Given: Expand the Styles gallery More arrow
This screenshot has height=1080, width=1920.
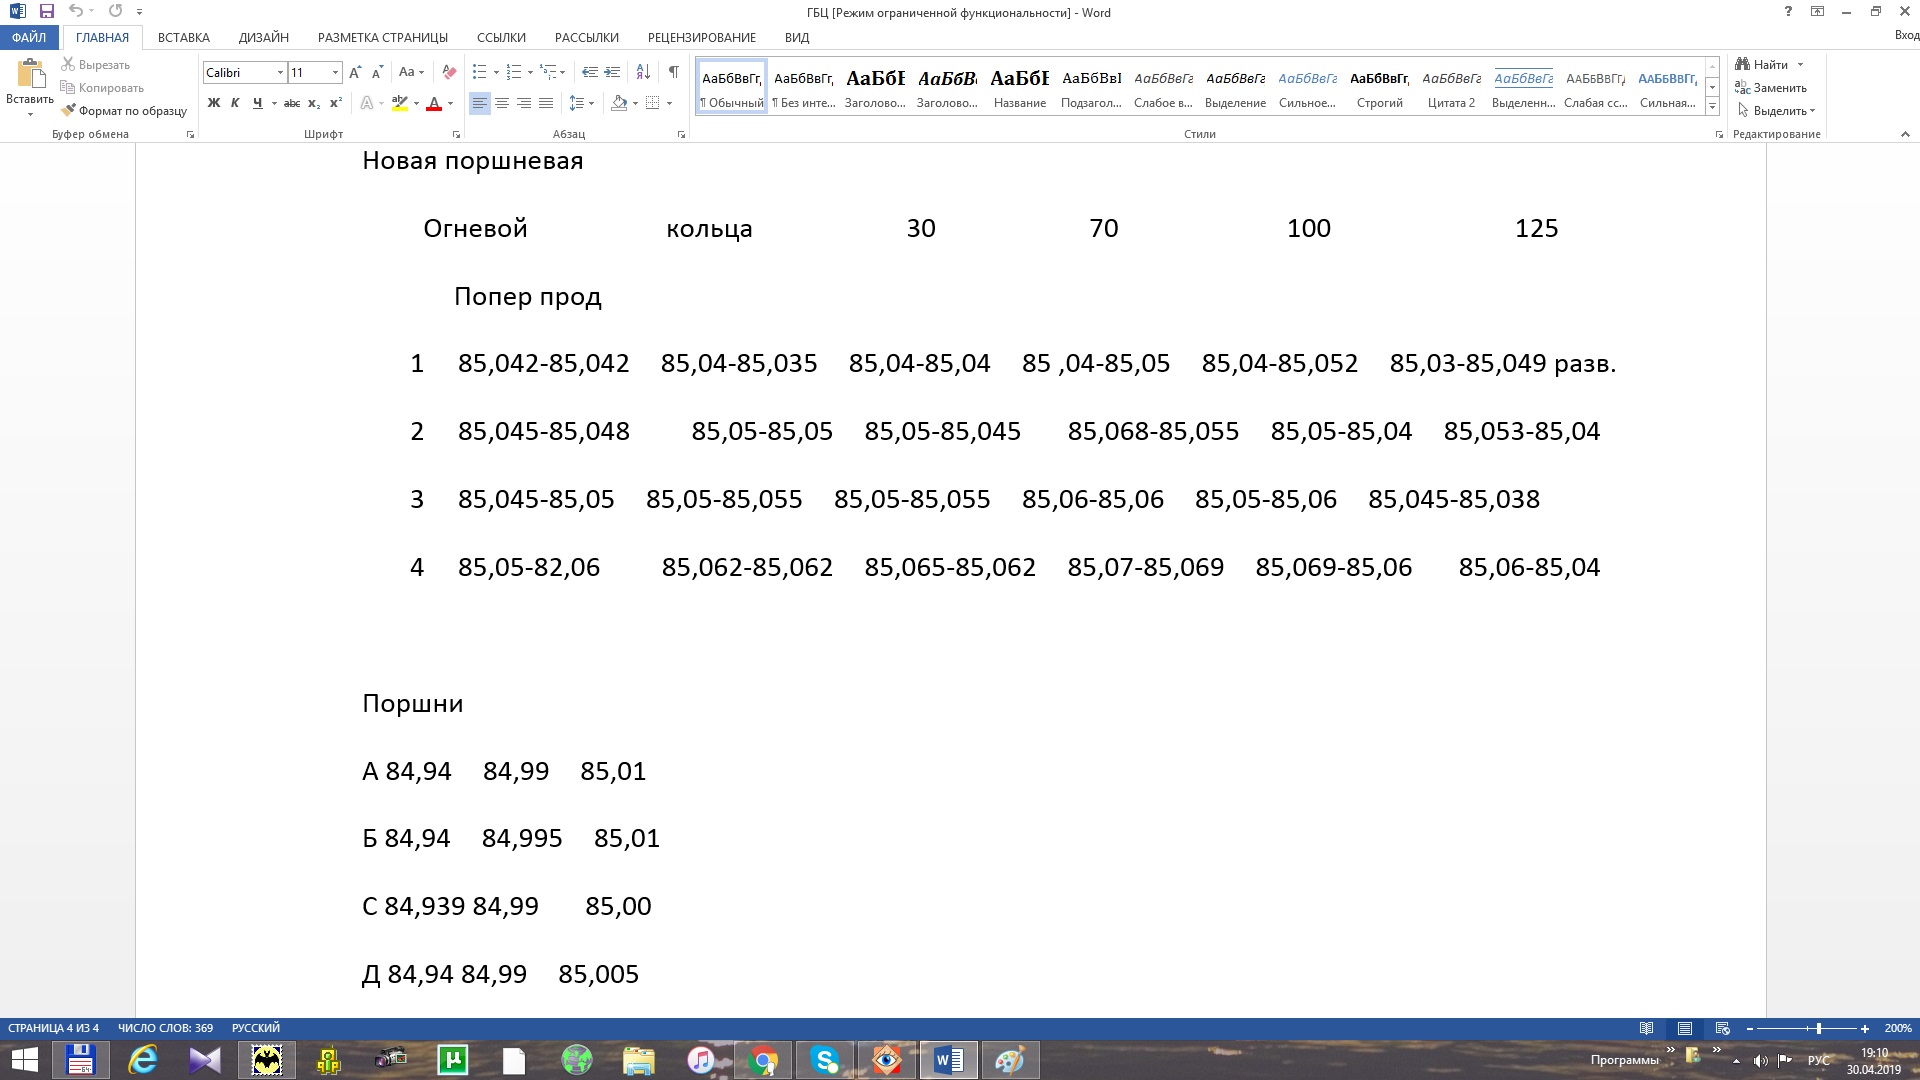Looking at the screenshot, I should pos(1712,107).
